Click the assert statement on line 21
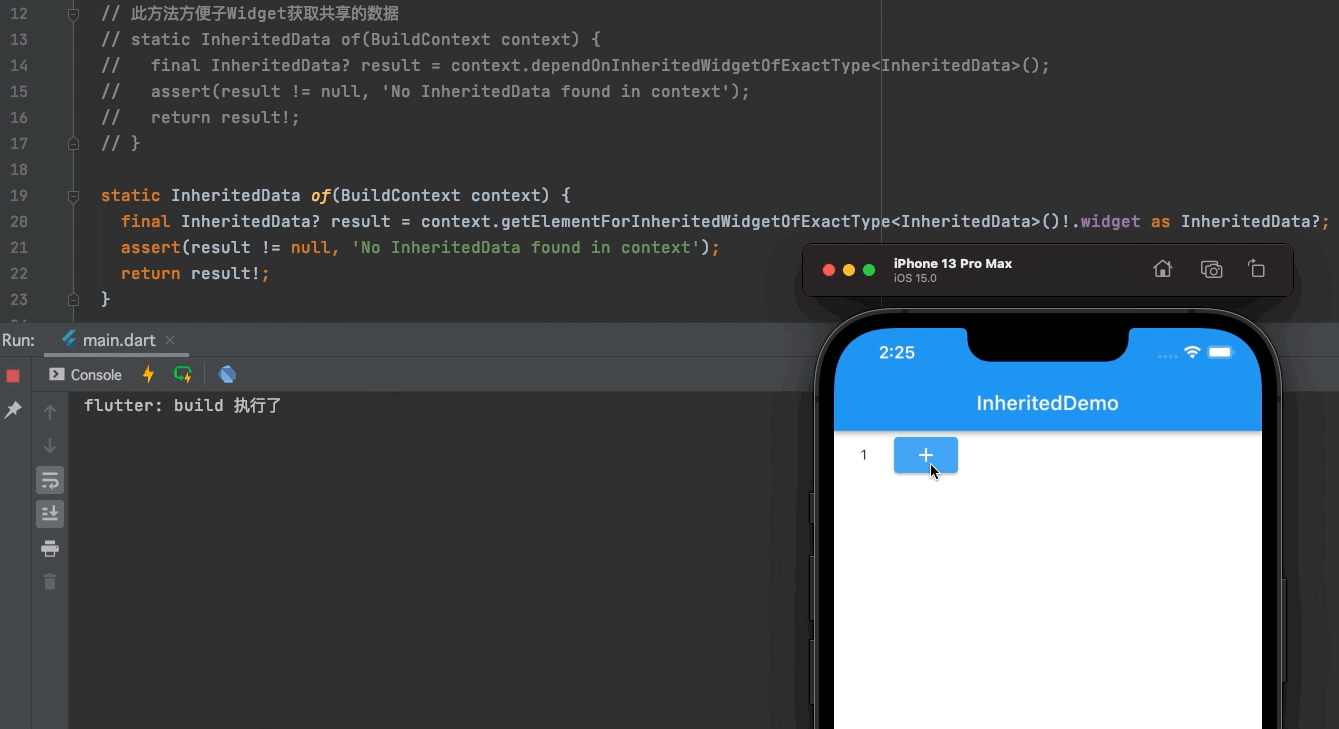Image resolution: width=1339 pixels, height=729 pixels. (x=420, y=247)
